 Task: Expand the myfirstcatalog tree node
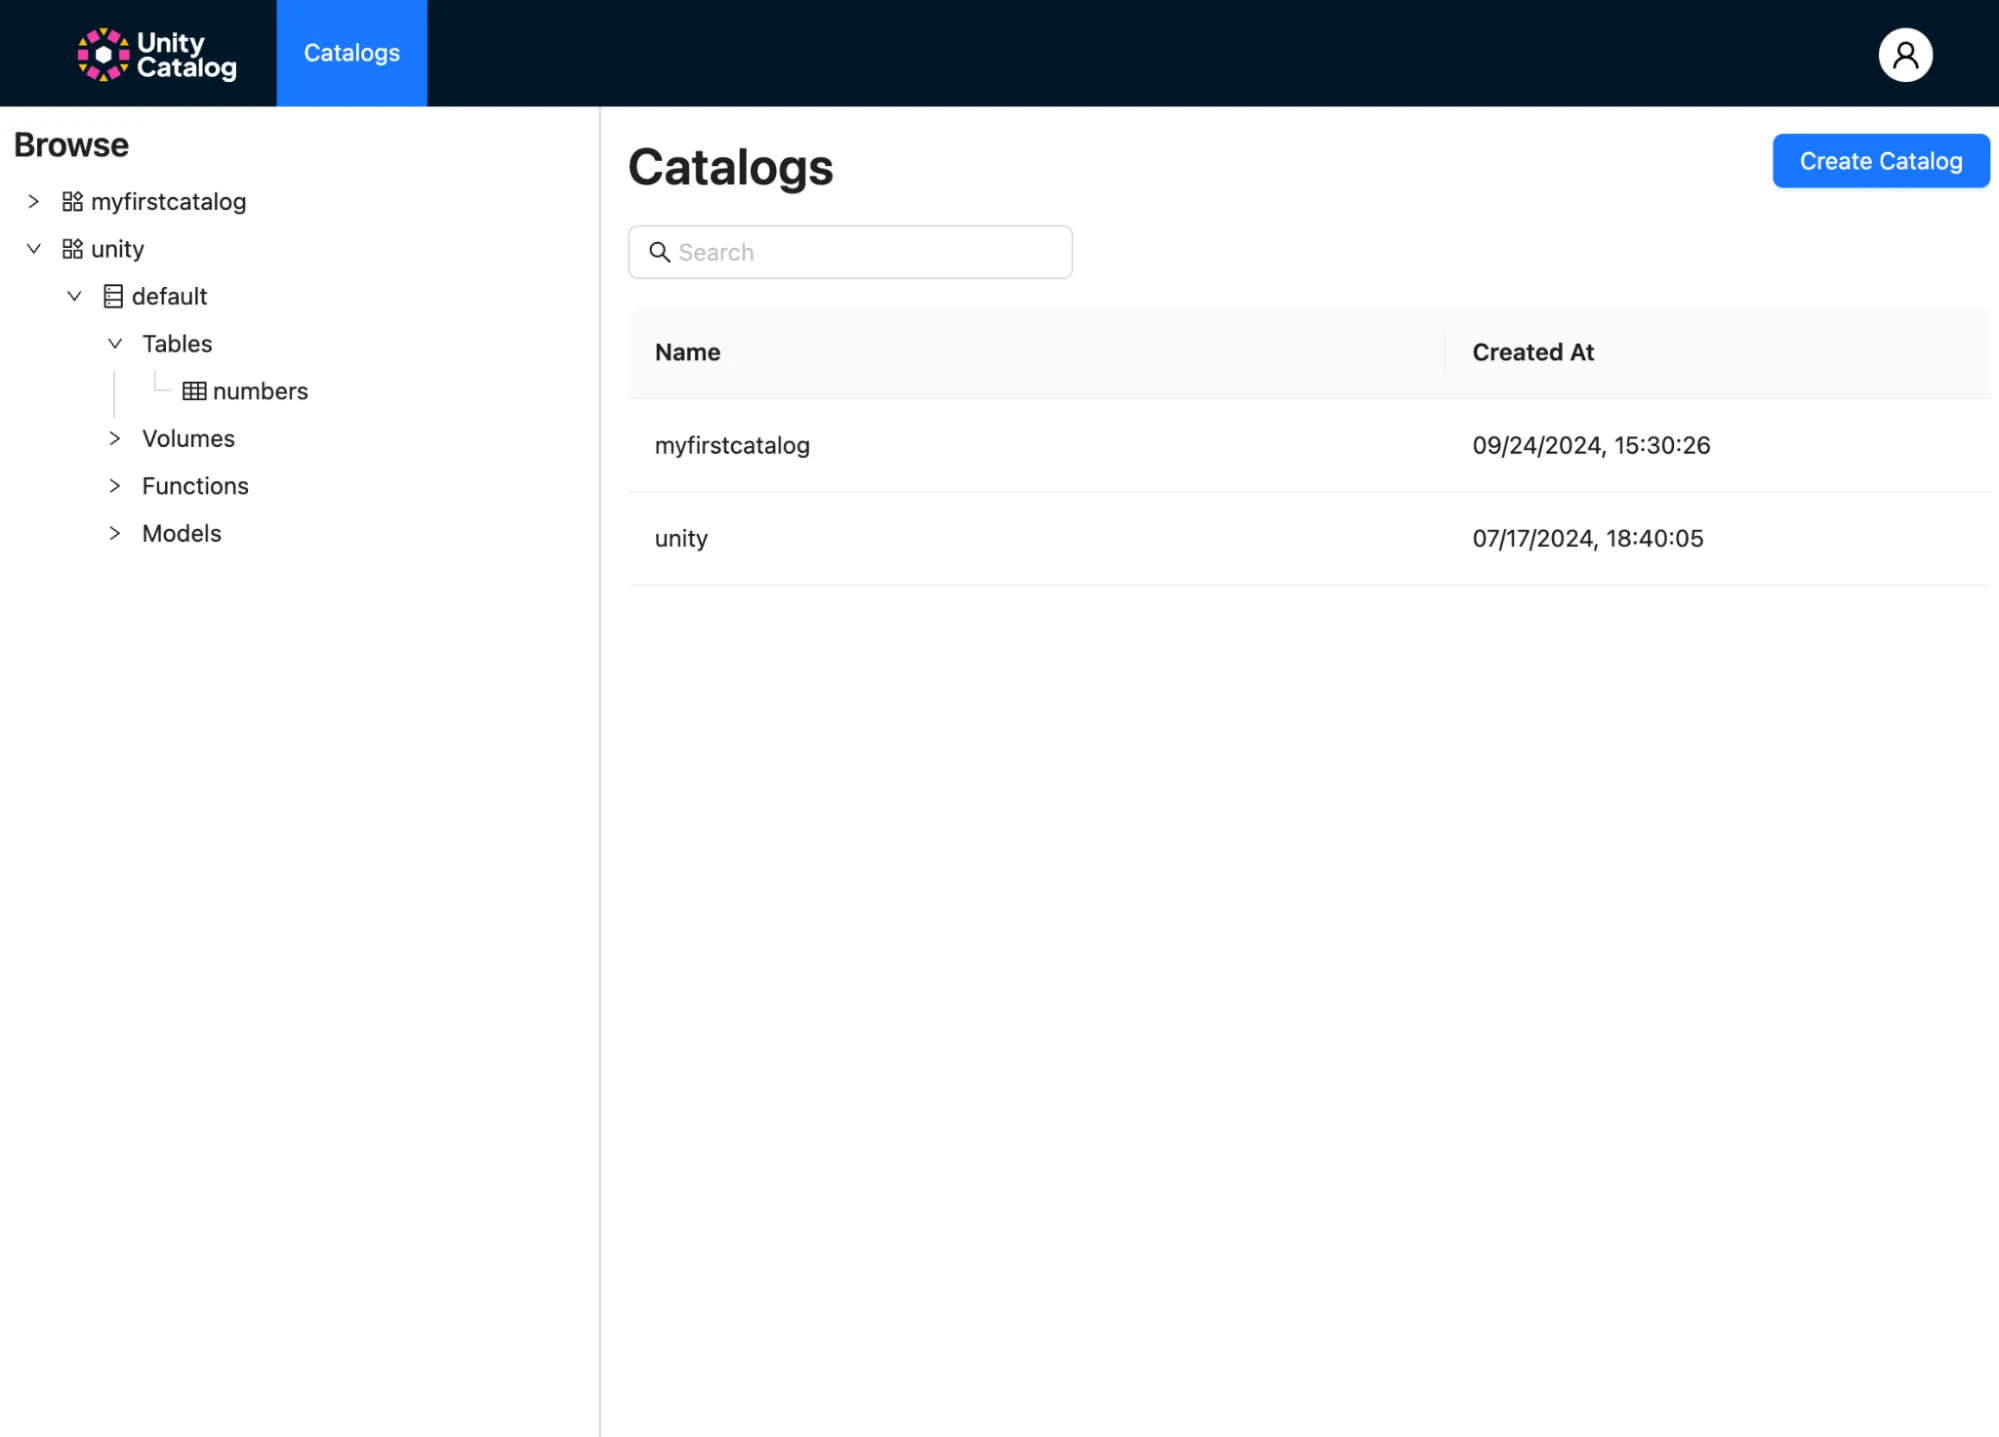pos(33,201)
